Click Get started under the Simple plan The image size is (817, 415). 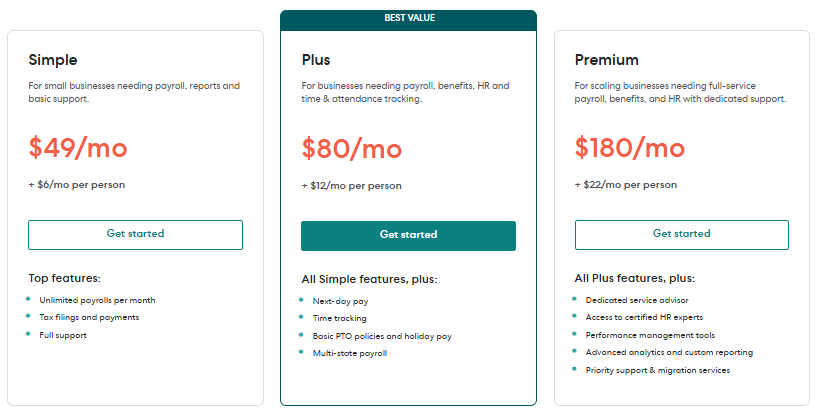coord(135,234)
